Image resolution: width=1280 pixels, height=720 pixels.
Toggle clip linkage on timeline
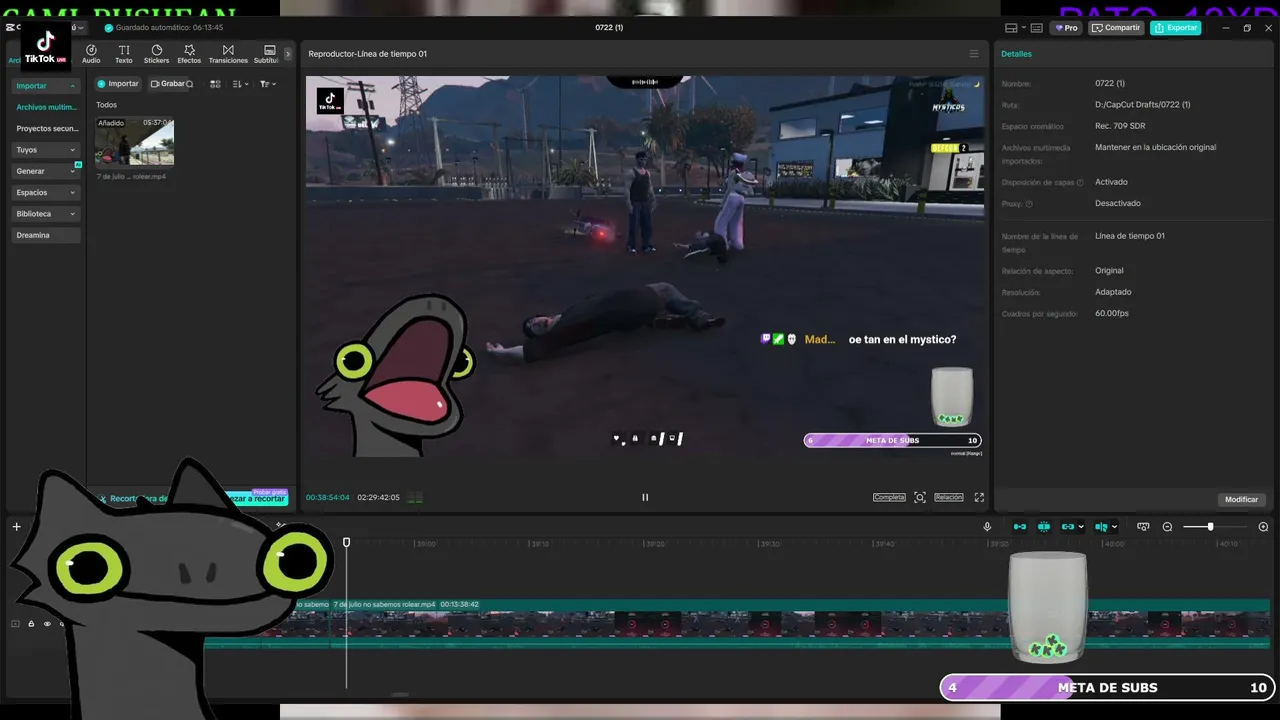click(1068, 527)
